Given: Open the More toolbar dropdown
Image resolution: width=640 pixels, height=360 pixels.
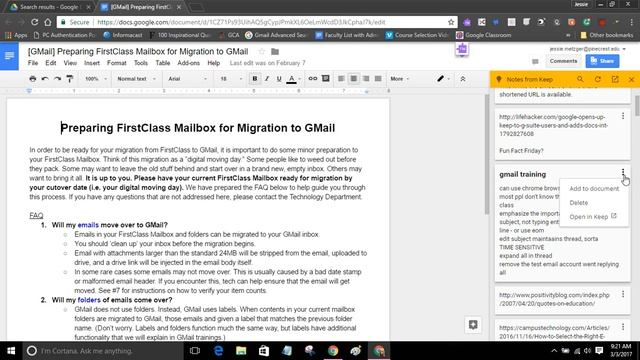Looking at the screenshot, I should coord(400,79).
